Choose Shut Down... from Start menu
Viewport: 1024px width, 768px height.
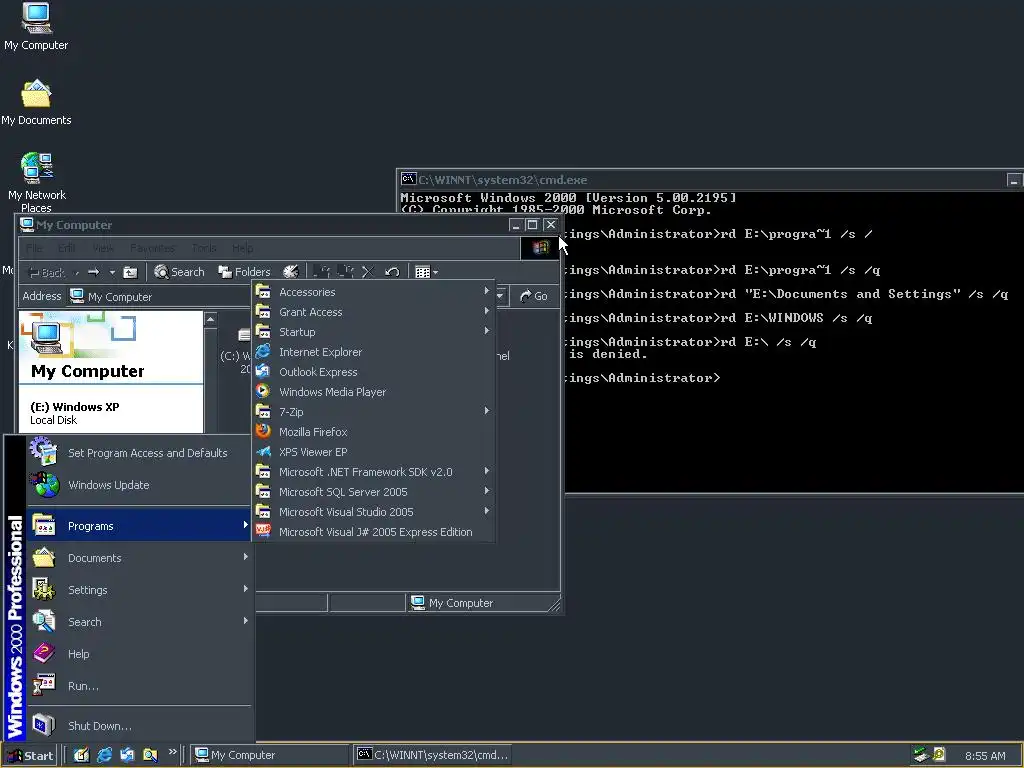139,726
